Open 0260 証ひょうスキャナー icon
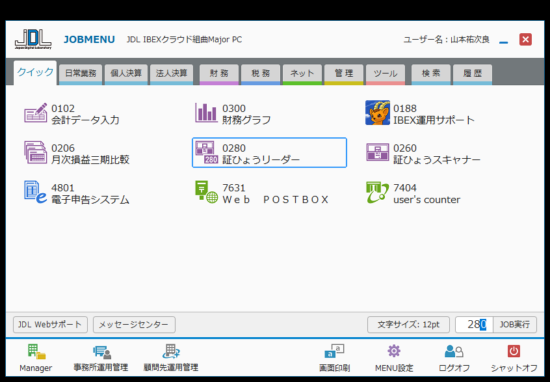Viewport: 550px width, 382px height. pyautogui.click(x=377, y=152)
